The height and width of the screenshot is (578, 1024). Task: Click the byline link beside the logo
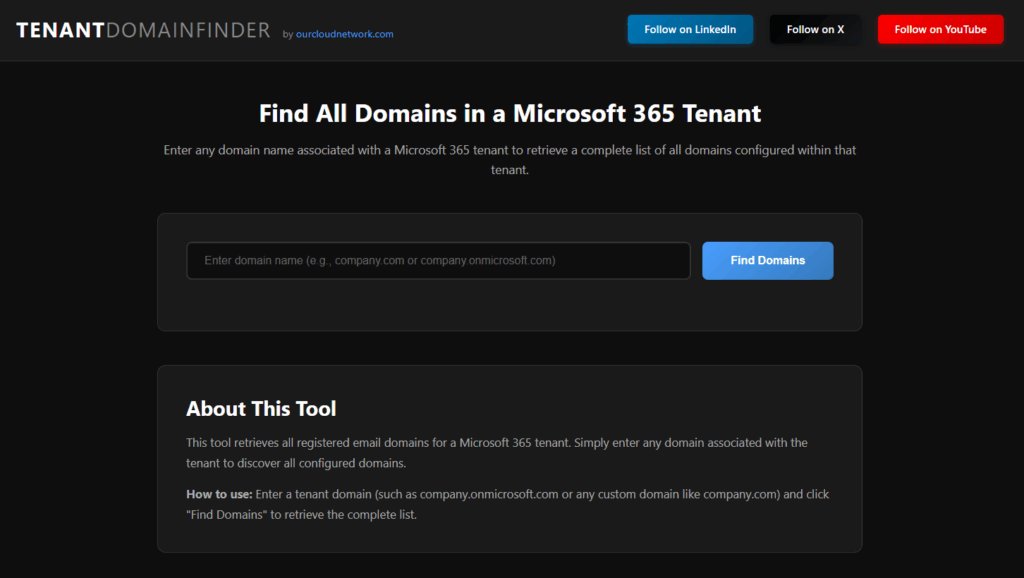click(x=345, y=33)
